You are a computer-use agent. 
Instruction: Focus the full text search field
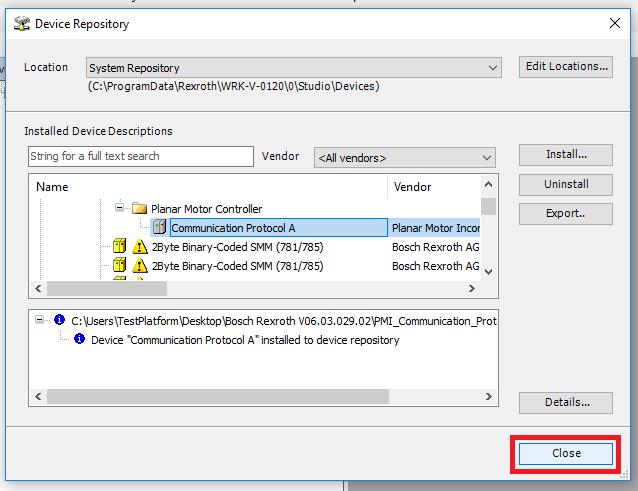coord(140,157)
